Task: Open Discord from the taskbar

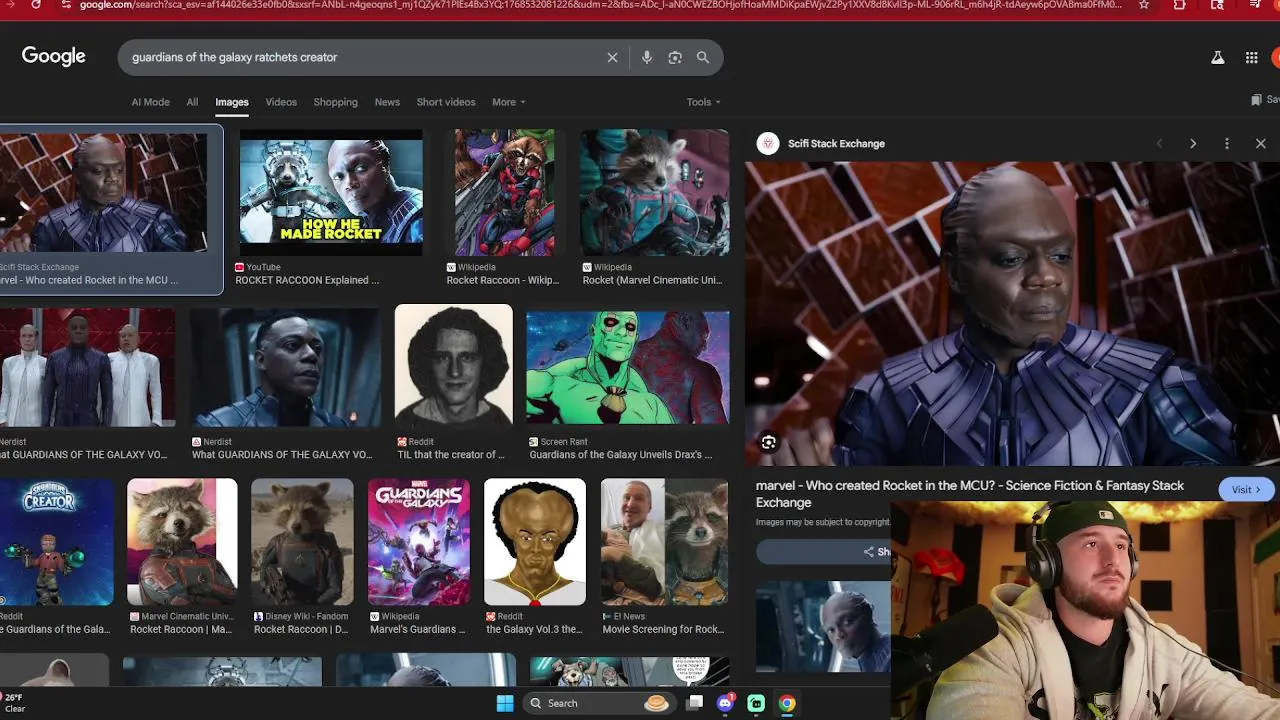Action: coord(726,703)
